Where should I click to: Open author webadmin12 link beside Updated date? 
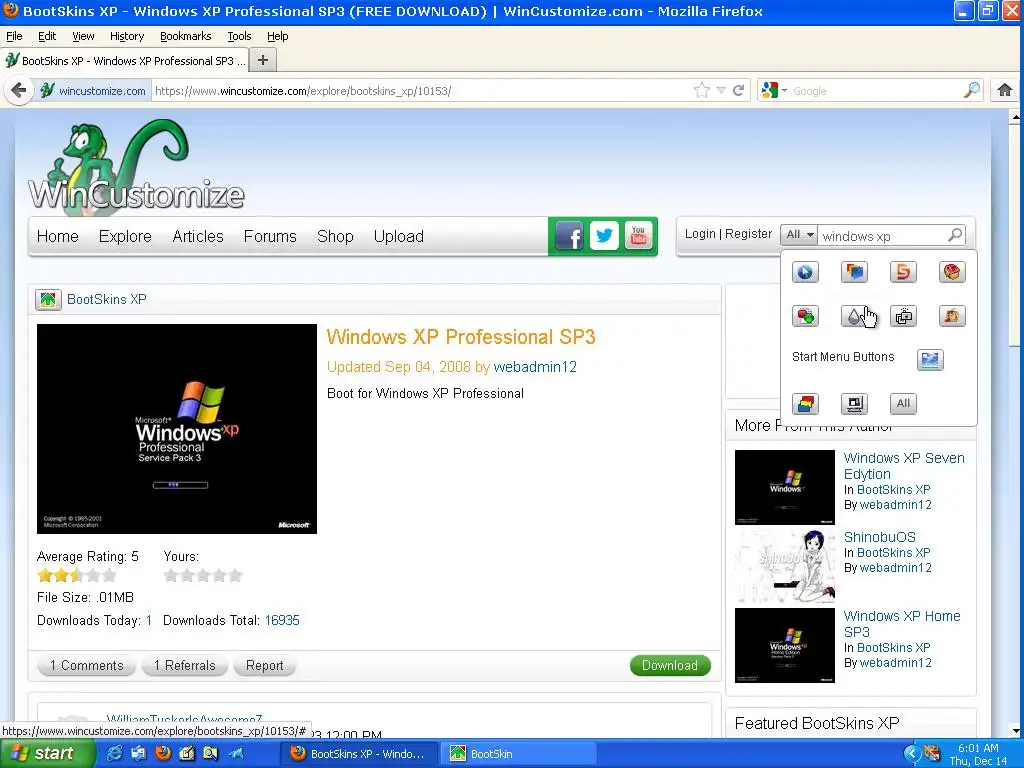[535, 367]
